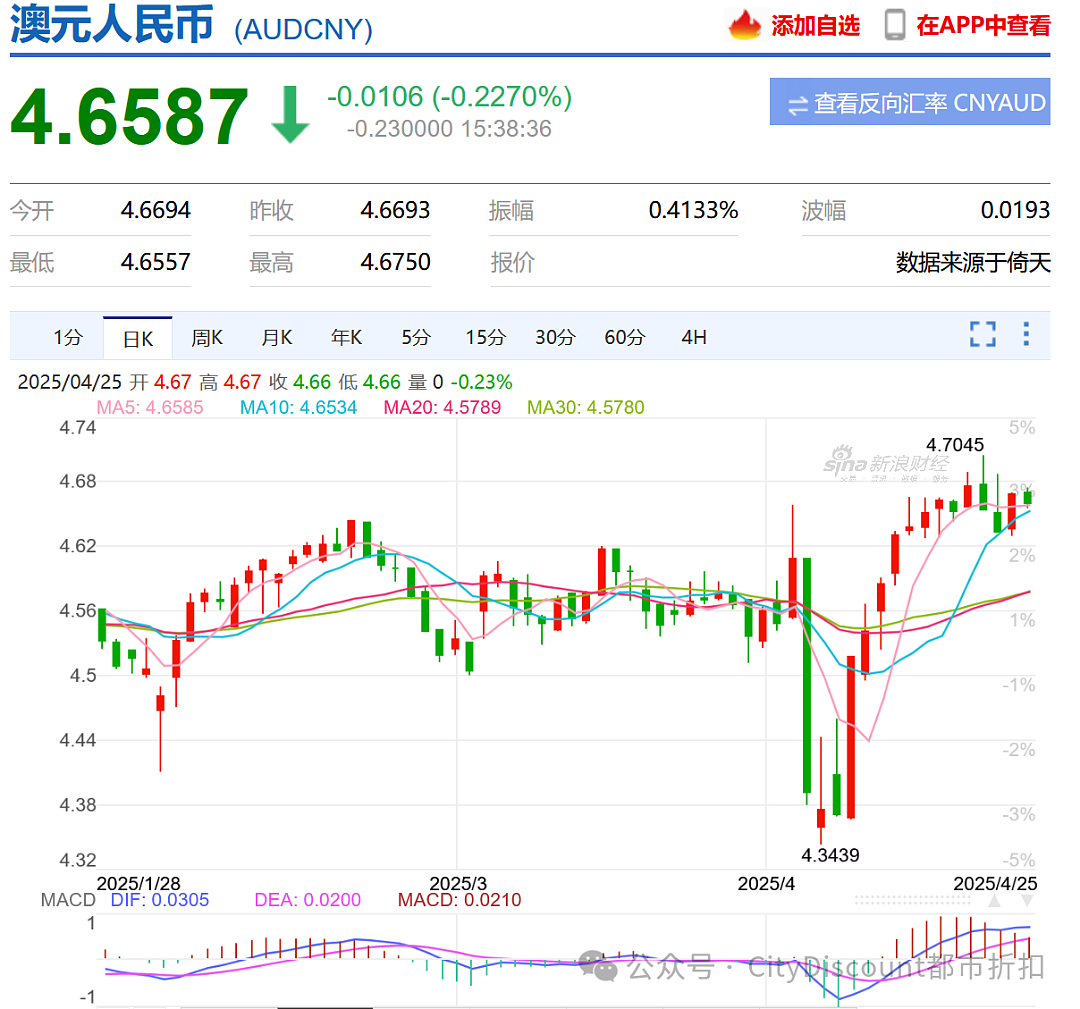Switch to the 周K chart tab
Viewport: 1080px width, 1009px height.
[207, 337]
